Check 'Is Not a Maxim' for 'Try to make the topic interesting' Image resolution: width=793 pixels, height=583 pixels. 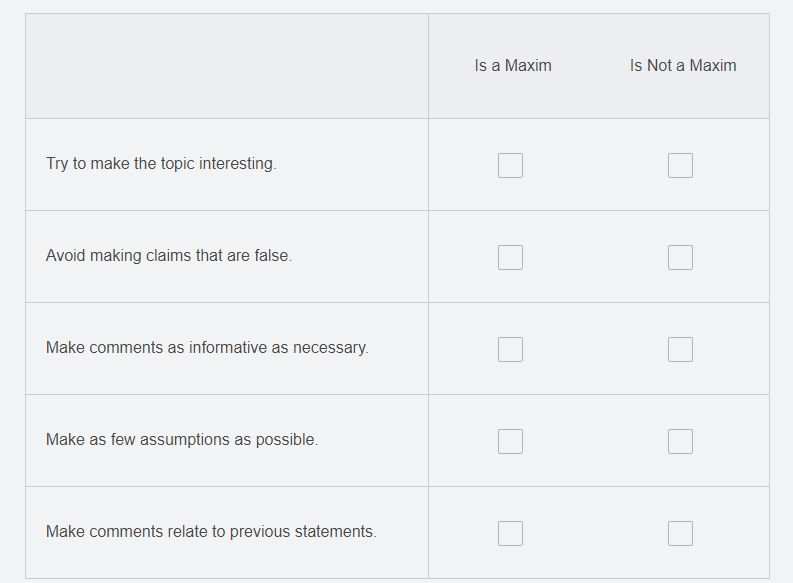680,165
